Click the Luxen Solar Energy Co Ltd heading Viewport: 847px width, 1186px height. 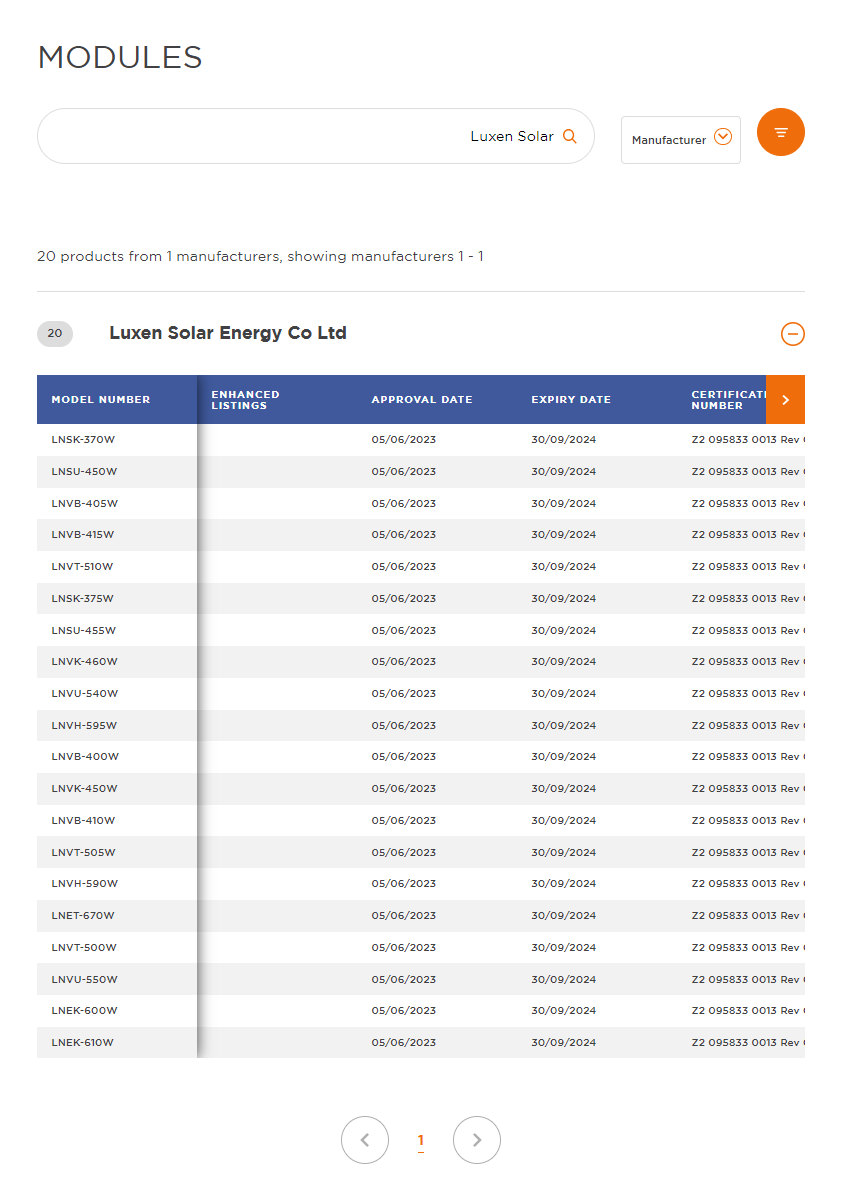[228, 333]
